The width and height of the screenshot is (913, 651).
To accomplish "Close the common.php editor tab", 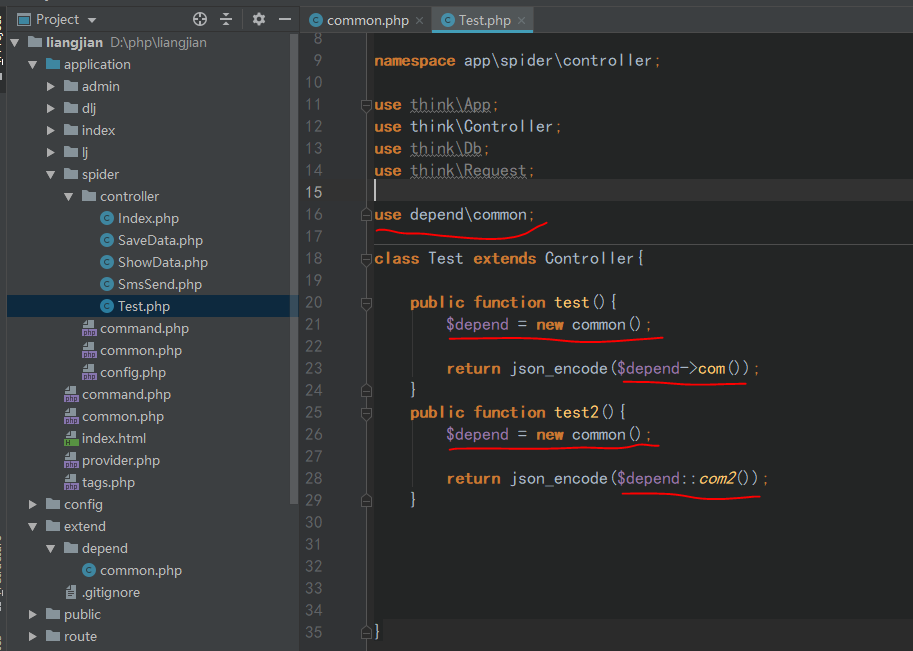I will [419, 20].
